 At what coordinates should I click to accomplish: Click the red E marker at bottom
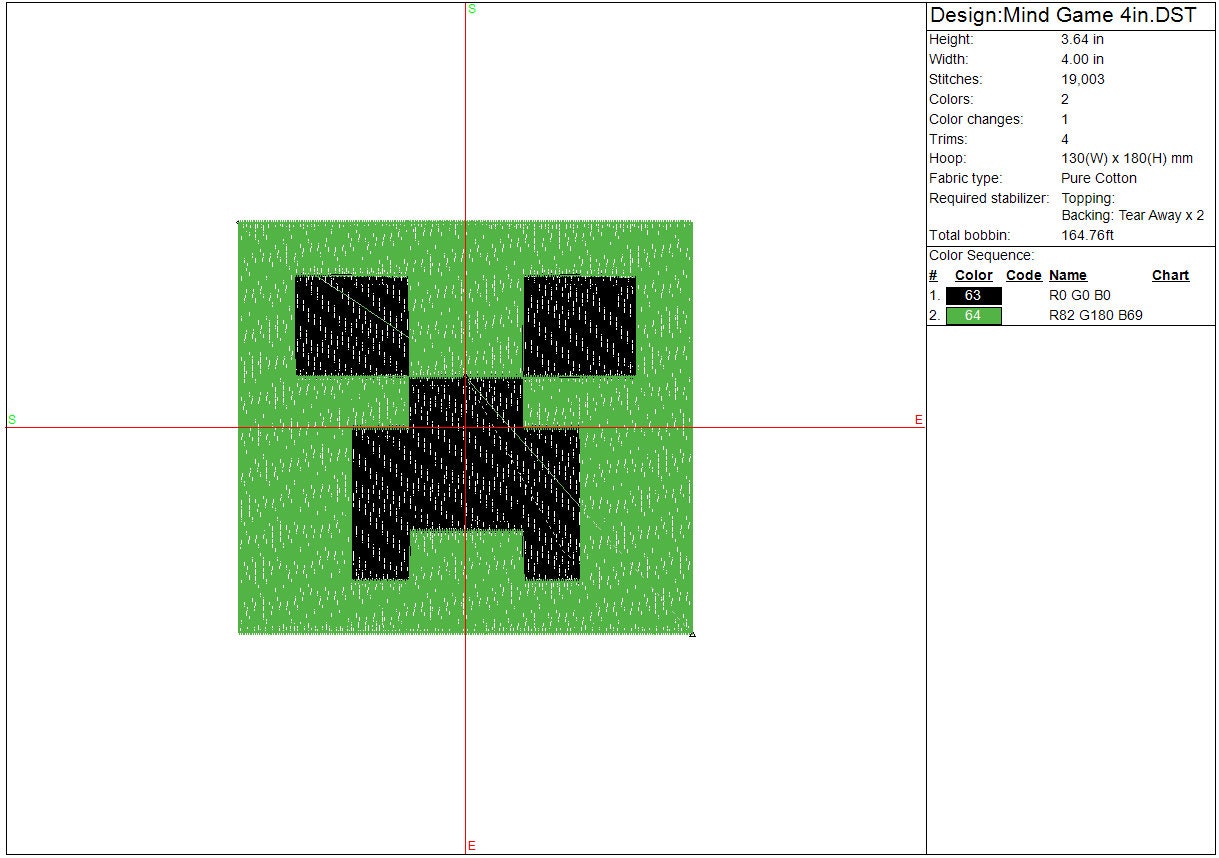click(472, 846)
